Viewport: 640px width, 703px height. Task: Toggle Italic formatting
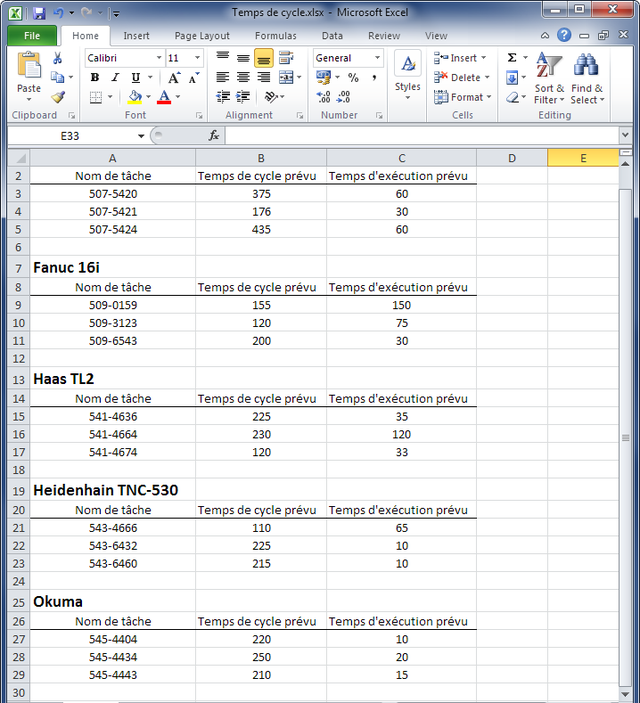(115, 78)
